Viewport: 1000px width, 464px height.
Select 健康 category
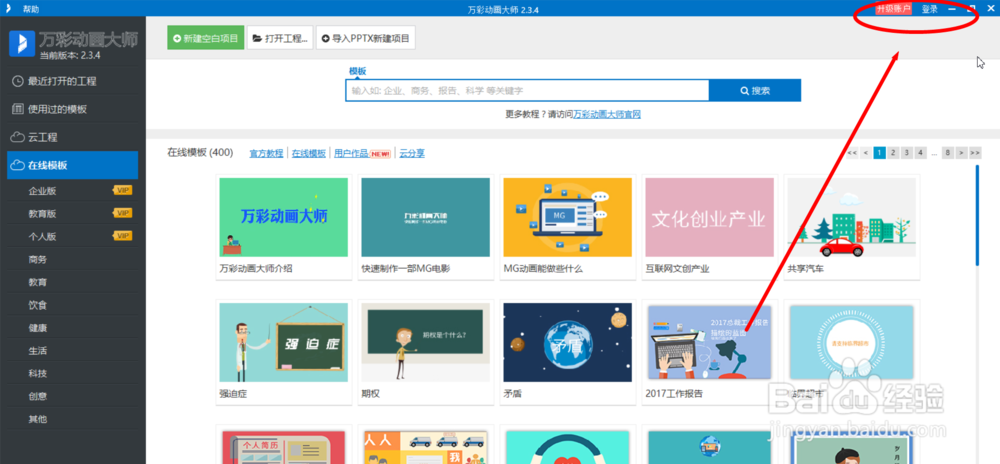38,328
